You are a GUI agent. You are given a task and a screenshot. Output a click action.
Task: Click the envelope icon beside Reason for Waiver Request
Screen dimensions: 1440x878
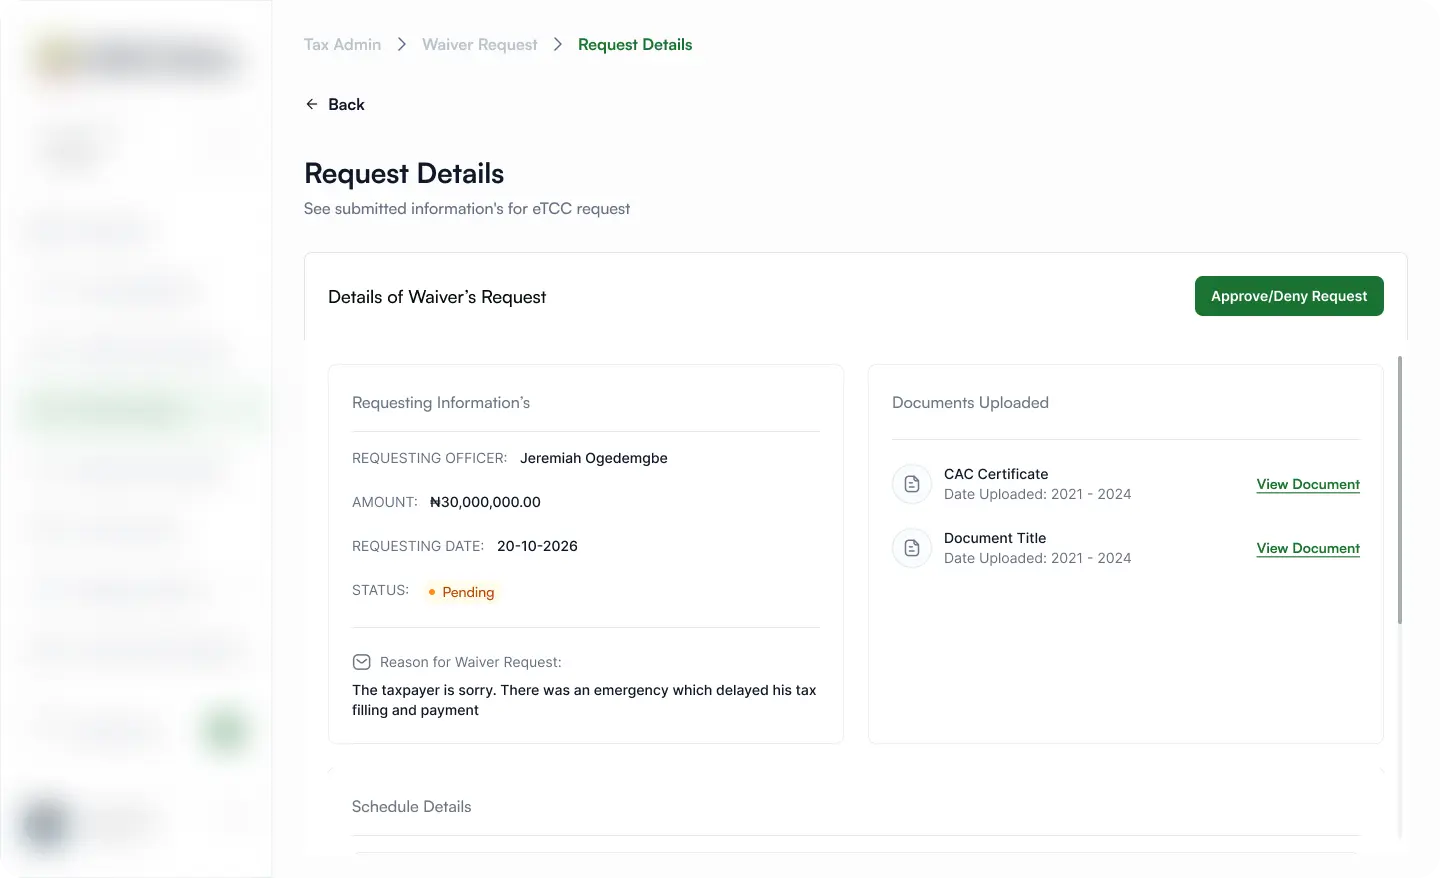(x=362, y=662)
